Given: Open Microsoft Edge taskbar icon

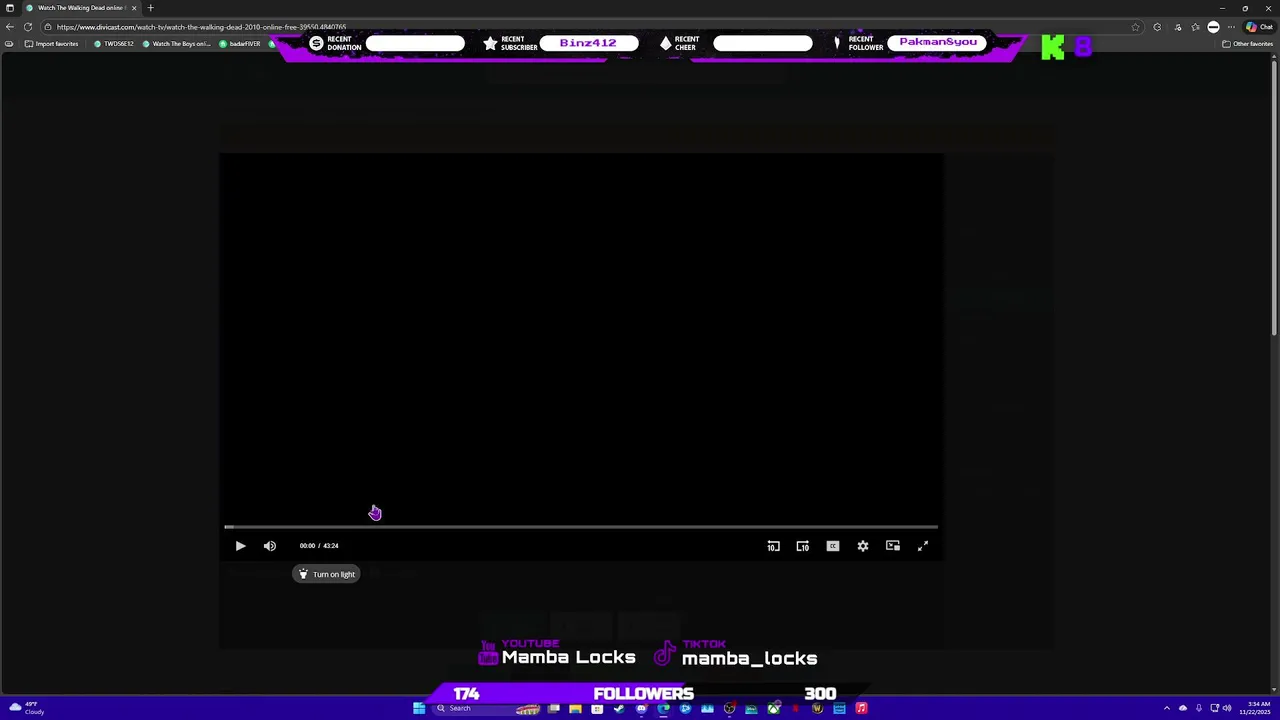Looking at the screenshot, I should tap(663, 708).
